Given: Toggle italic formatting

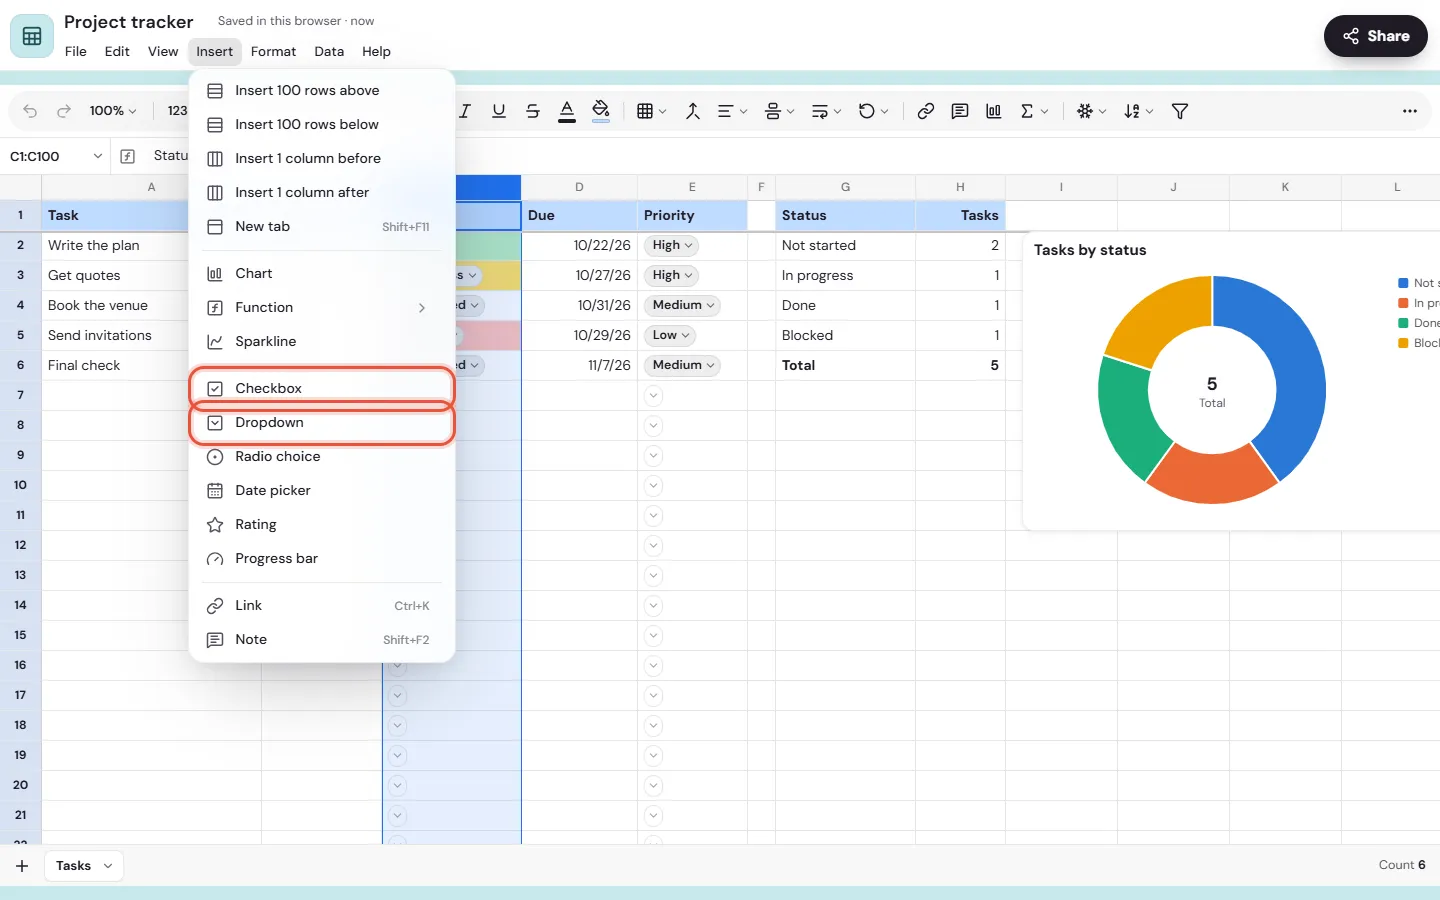Looking at the screenshot, I should [465, 111].
